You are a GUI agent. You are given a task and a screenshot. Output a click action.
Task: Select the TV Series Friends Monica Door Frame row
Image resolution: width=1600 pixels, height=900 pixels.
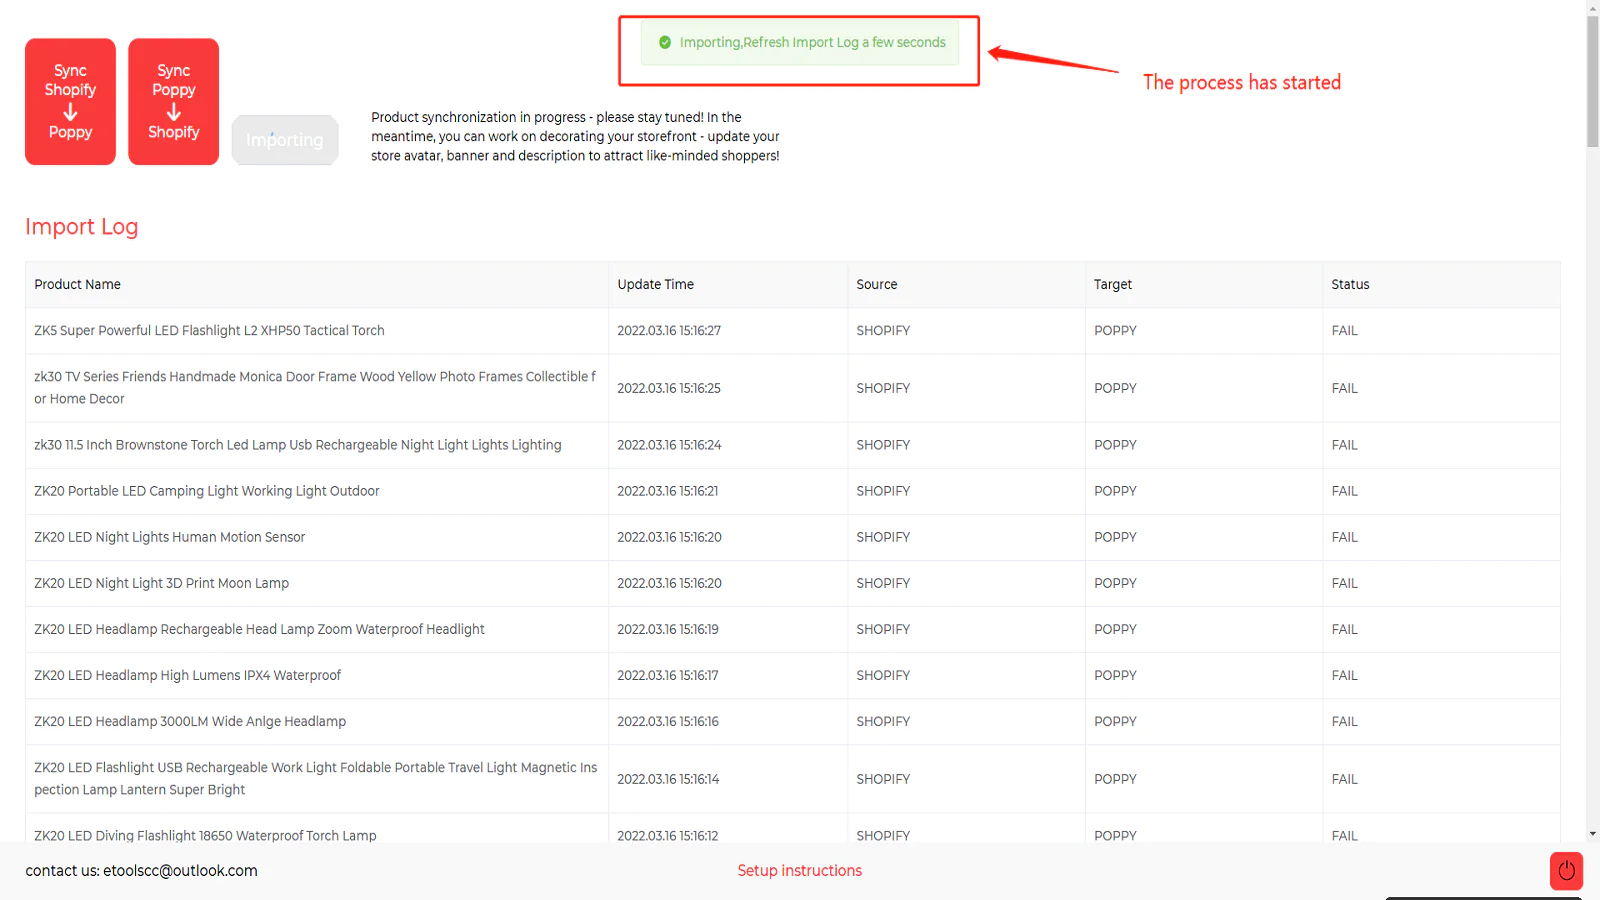pos(792,388)
